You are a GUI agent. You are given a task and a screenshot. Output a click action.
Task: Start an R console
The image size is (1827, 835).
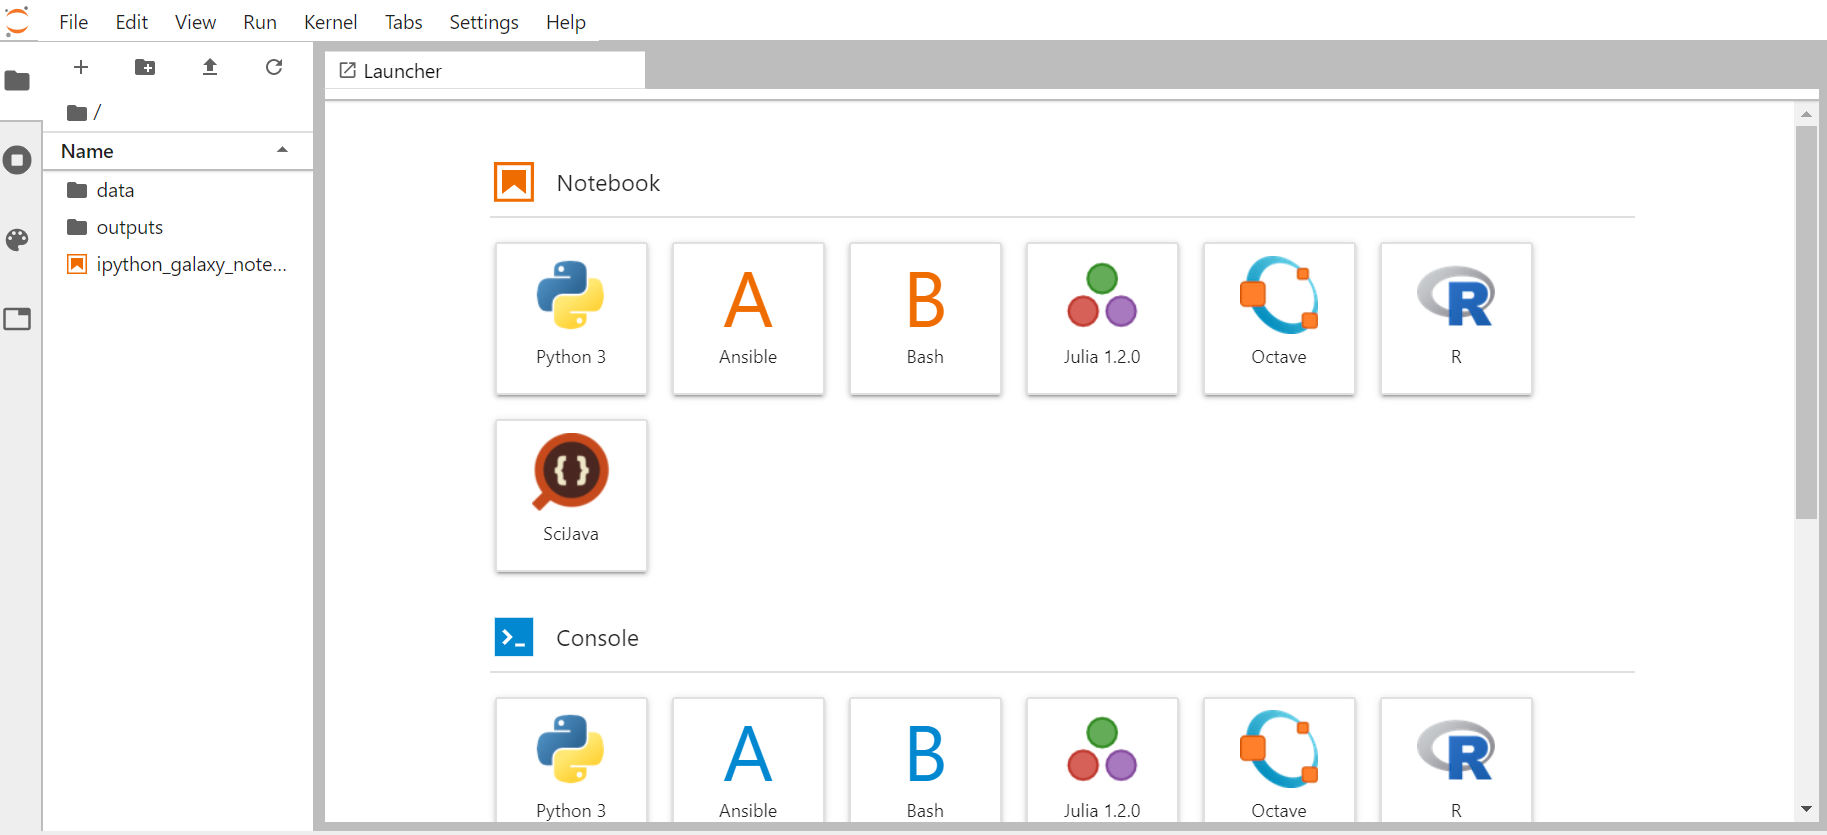(x=1456, y=760)
